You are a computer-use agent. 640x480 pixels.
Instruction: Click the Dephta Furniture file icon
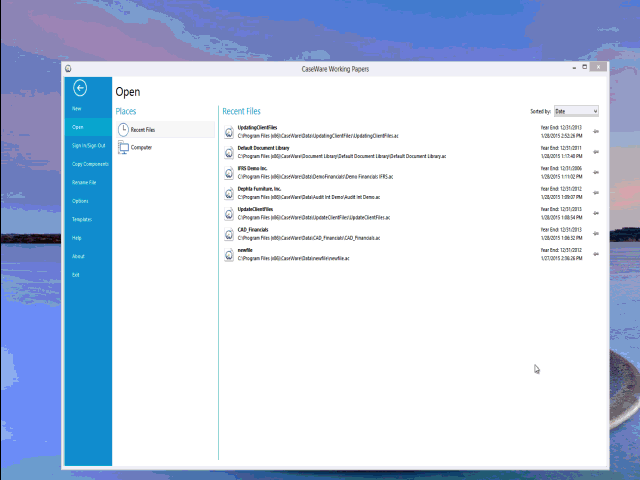(229, 193)
